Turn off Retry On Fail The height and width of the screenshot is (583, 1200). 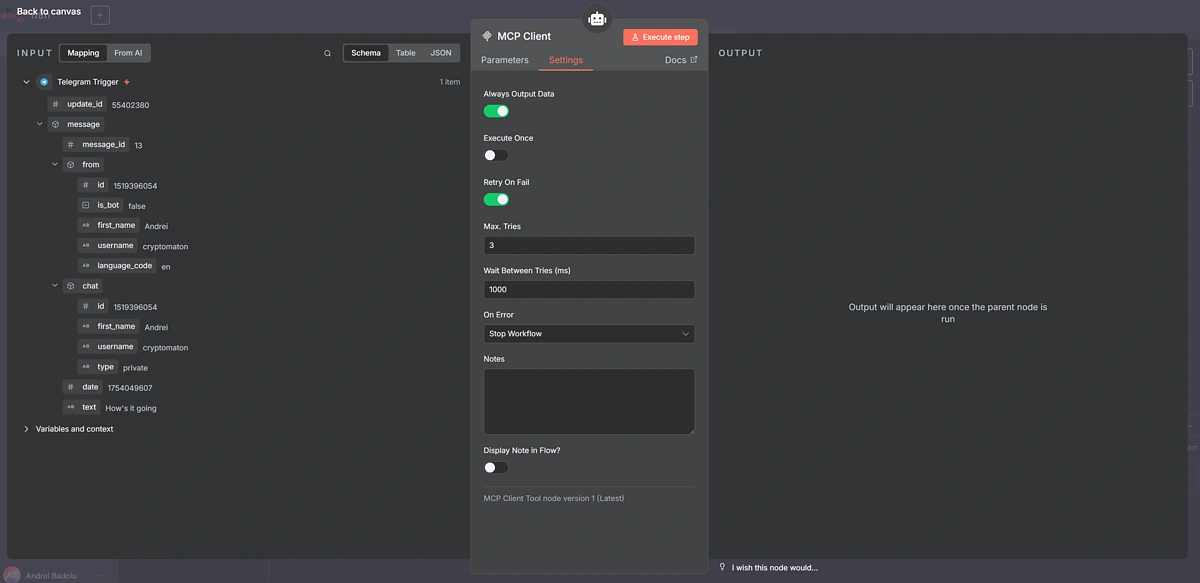pos(496,199)
